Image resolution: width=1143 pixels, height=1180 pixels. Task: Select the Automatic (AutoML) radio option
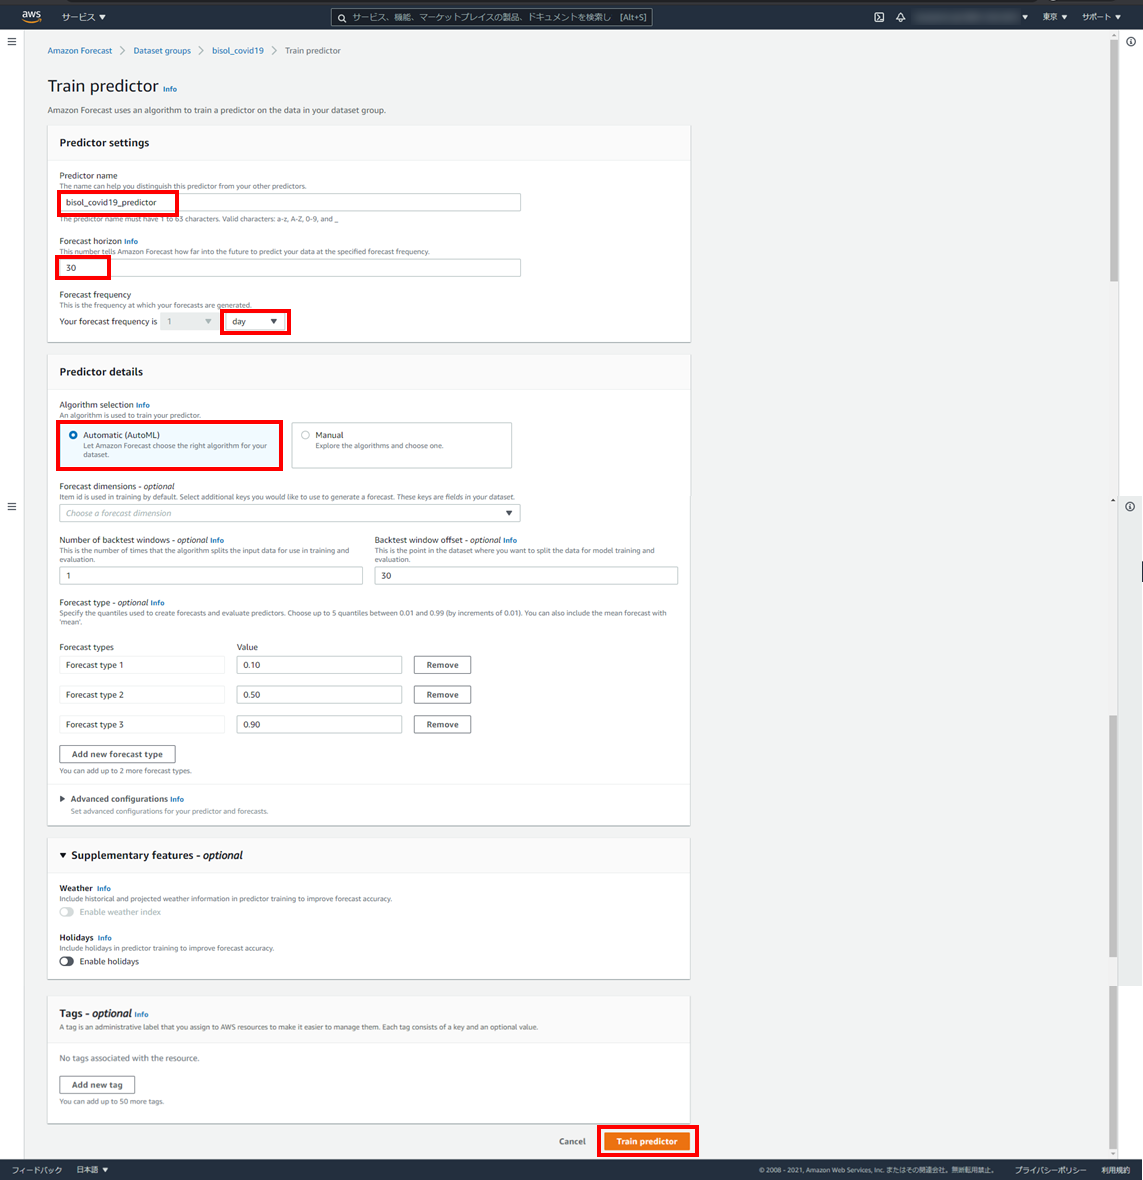pyautogui.click(x=73, y=435)
